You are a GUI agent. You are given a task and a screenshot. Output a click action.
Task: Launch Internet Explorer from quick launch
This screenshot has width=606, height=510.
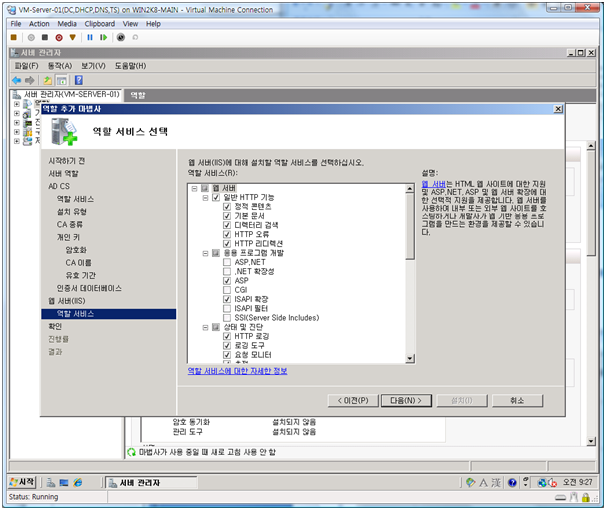pyautogui.click(x=78, y=483)
